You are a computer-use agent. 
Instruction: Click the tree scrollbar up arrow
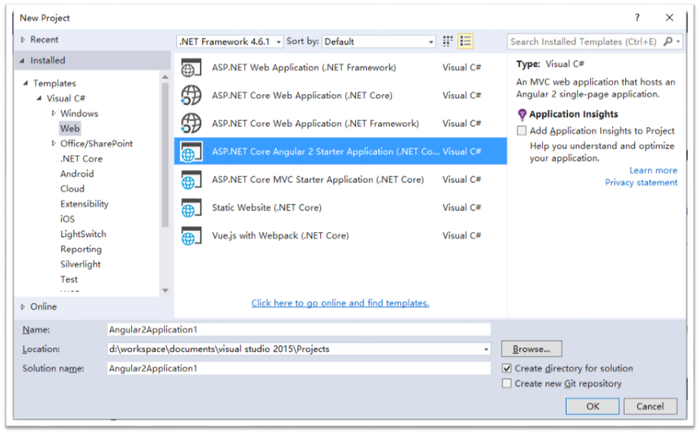(x=165, y=77)
